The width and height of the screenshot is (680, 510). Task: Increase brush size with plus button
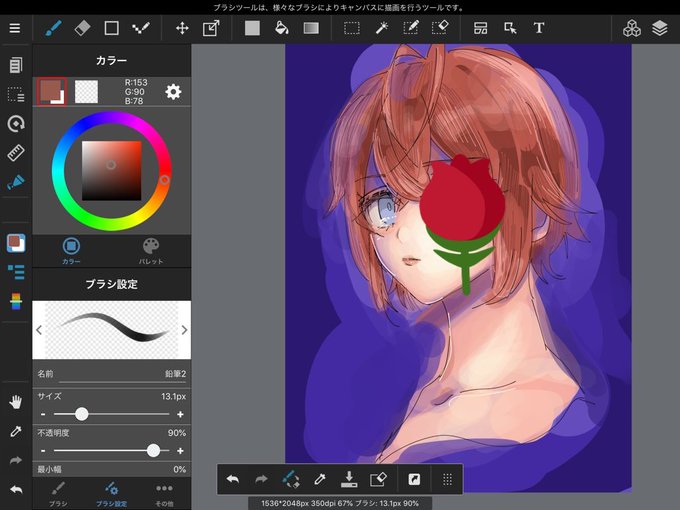(180, 415)
